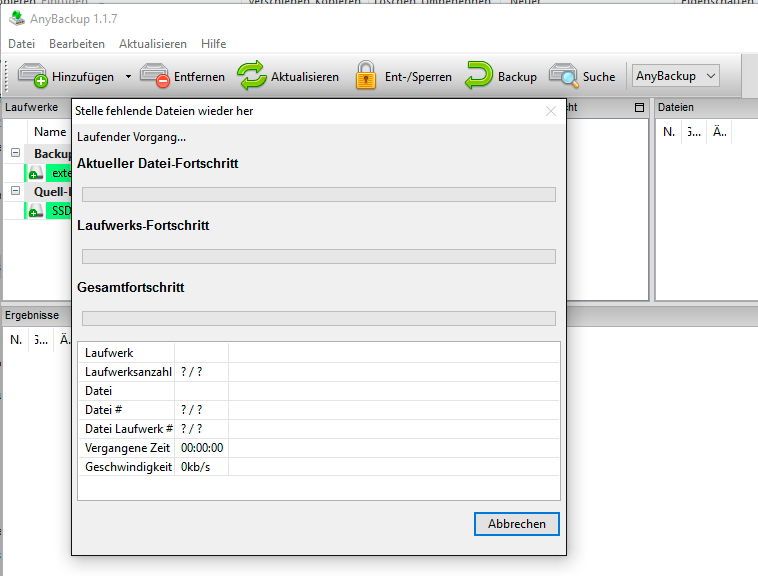Open the Hinzufügen dropdown arrow
The height and width of the screenshot is (576, 758).
128,76
